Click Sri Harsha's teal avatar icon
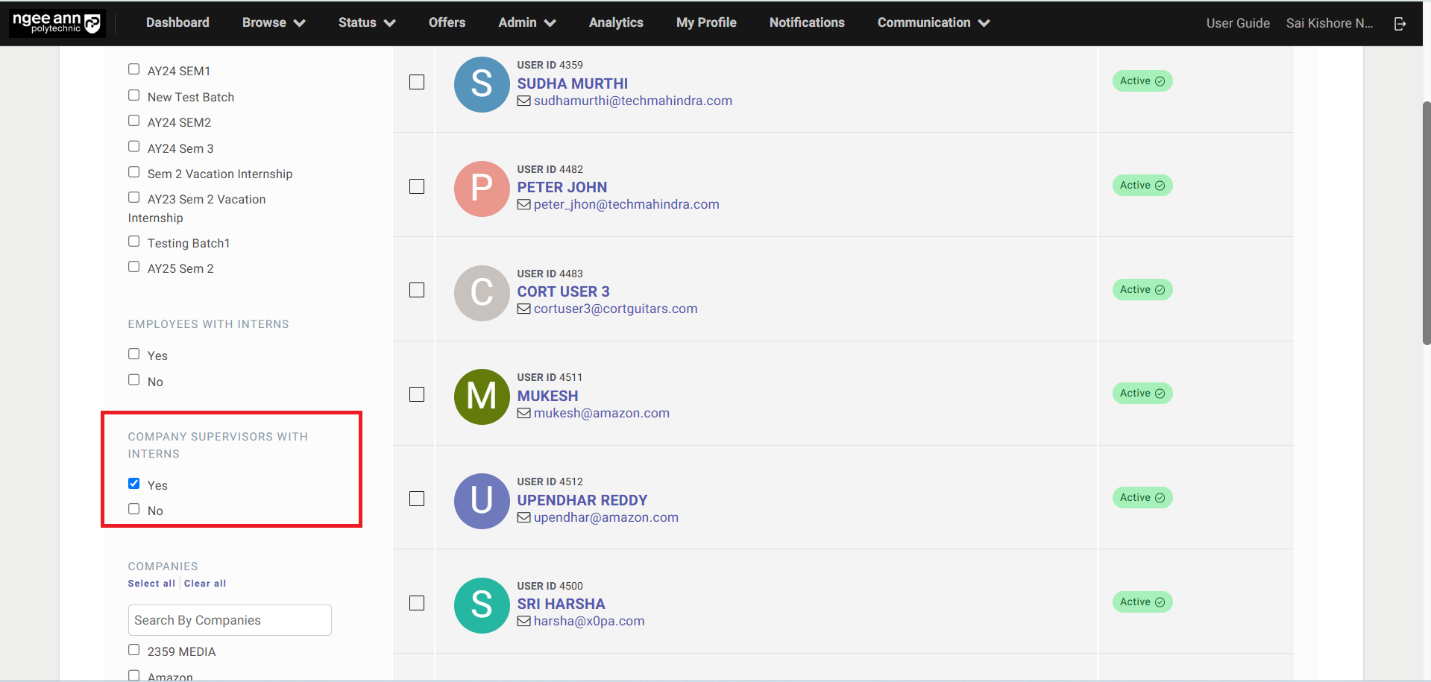Viewport: 1431px width, 682px height. pyautogui.click(x=482, y=604)
